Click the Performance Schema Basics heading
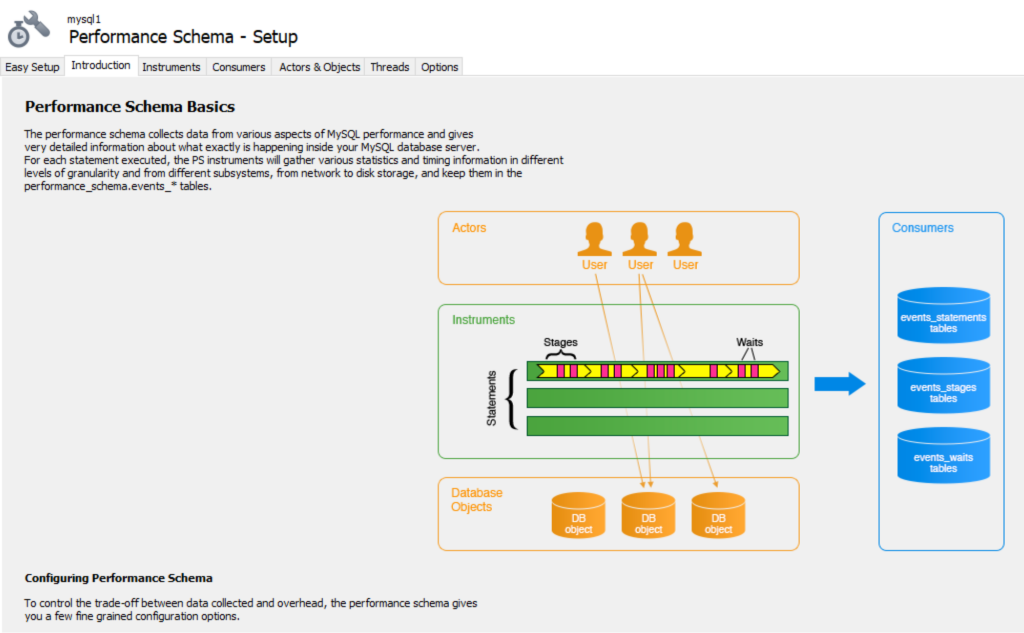 [130, 106]
